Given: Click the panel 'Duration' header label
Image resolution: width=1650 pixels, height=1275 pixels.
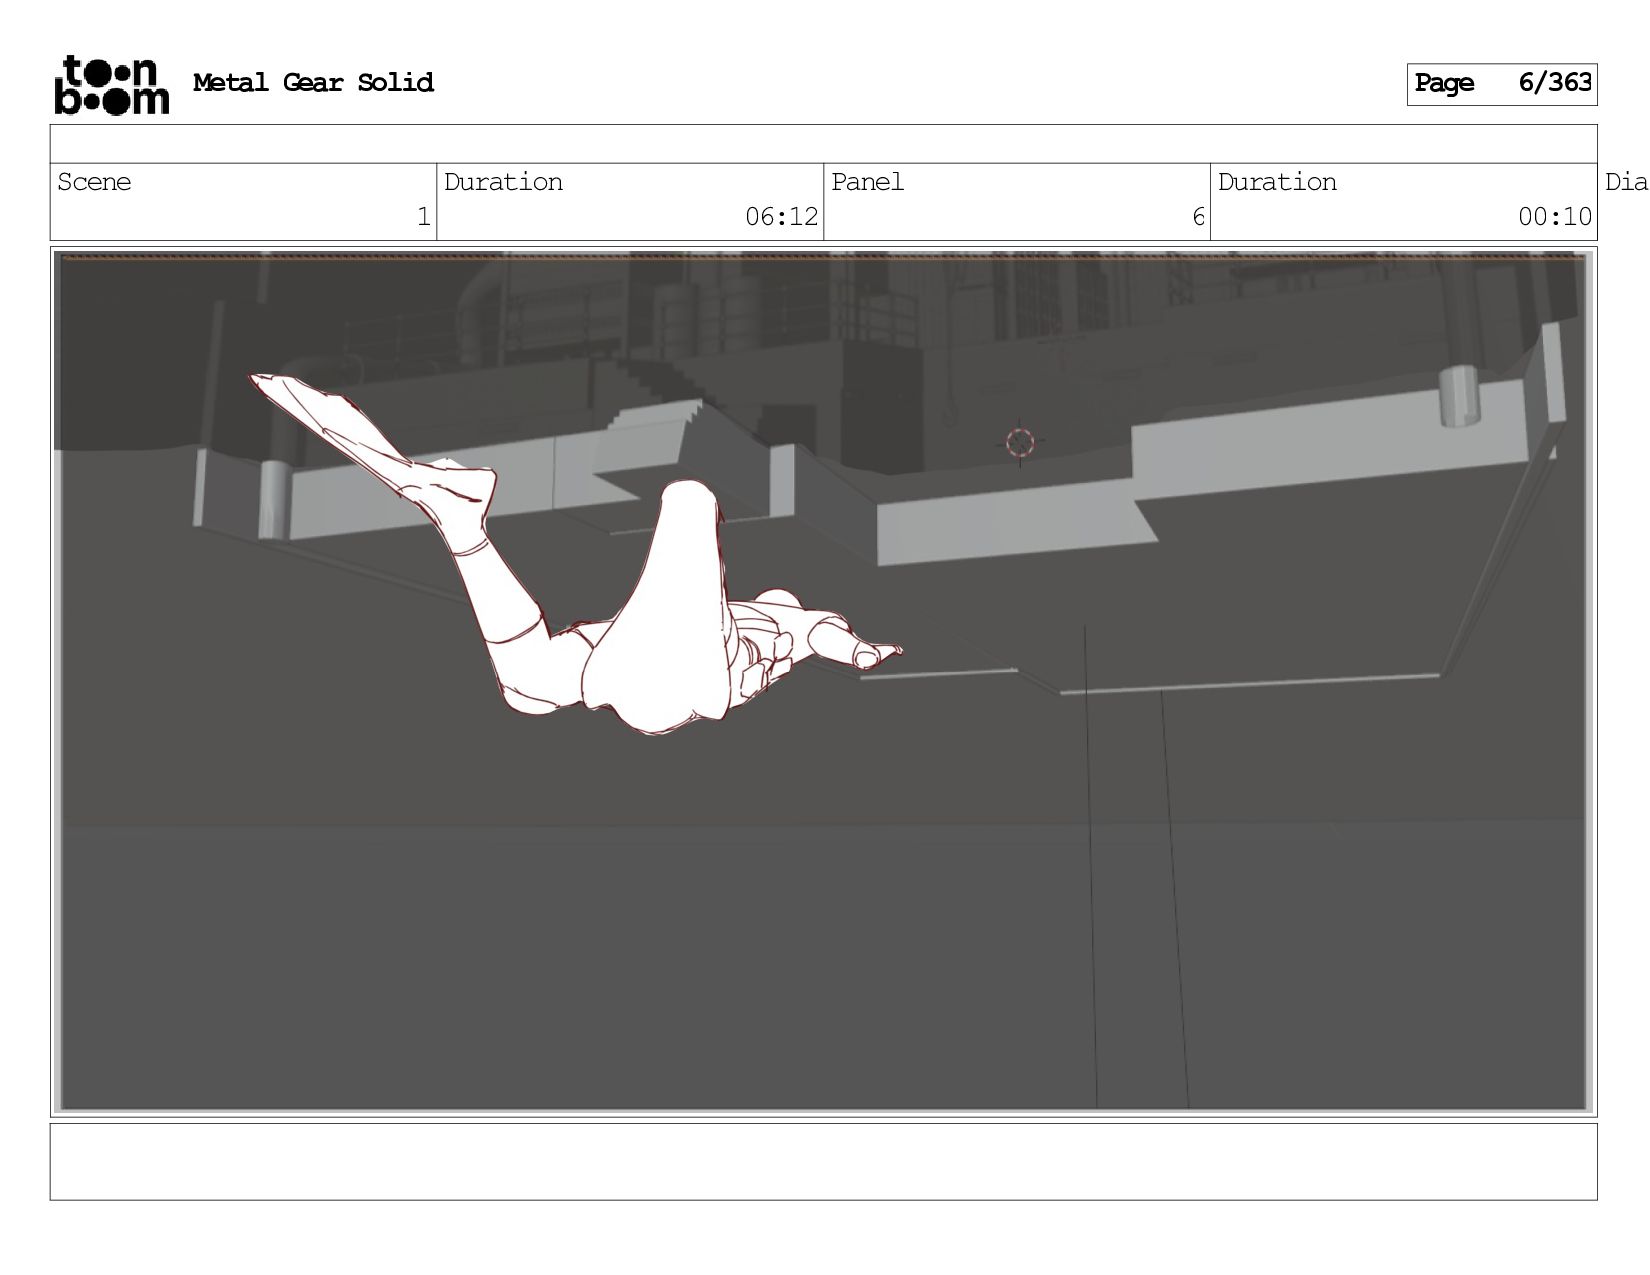Looking at the screenshot, I should [1277, 182].
